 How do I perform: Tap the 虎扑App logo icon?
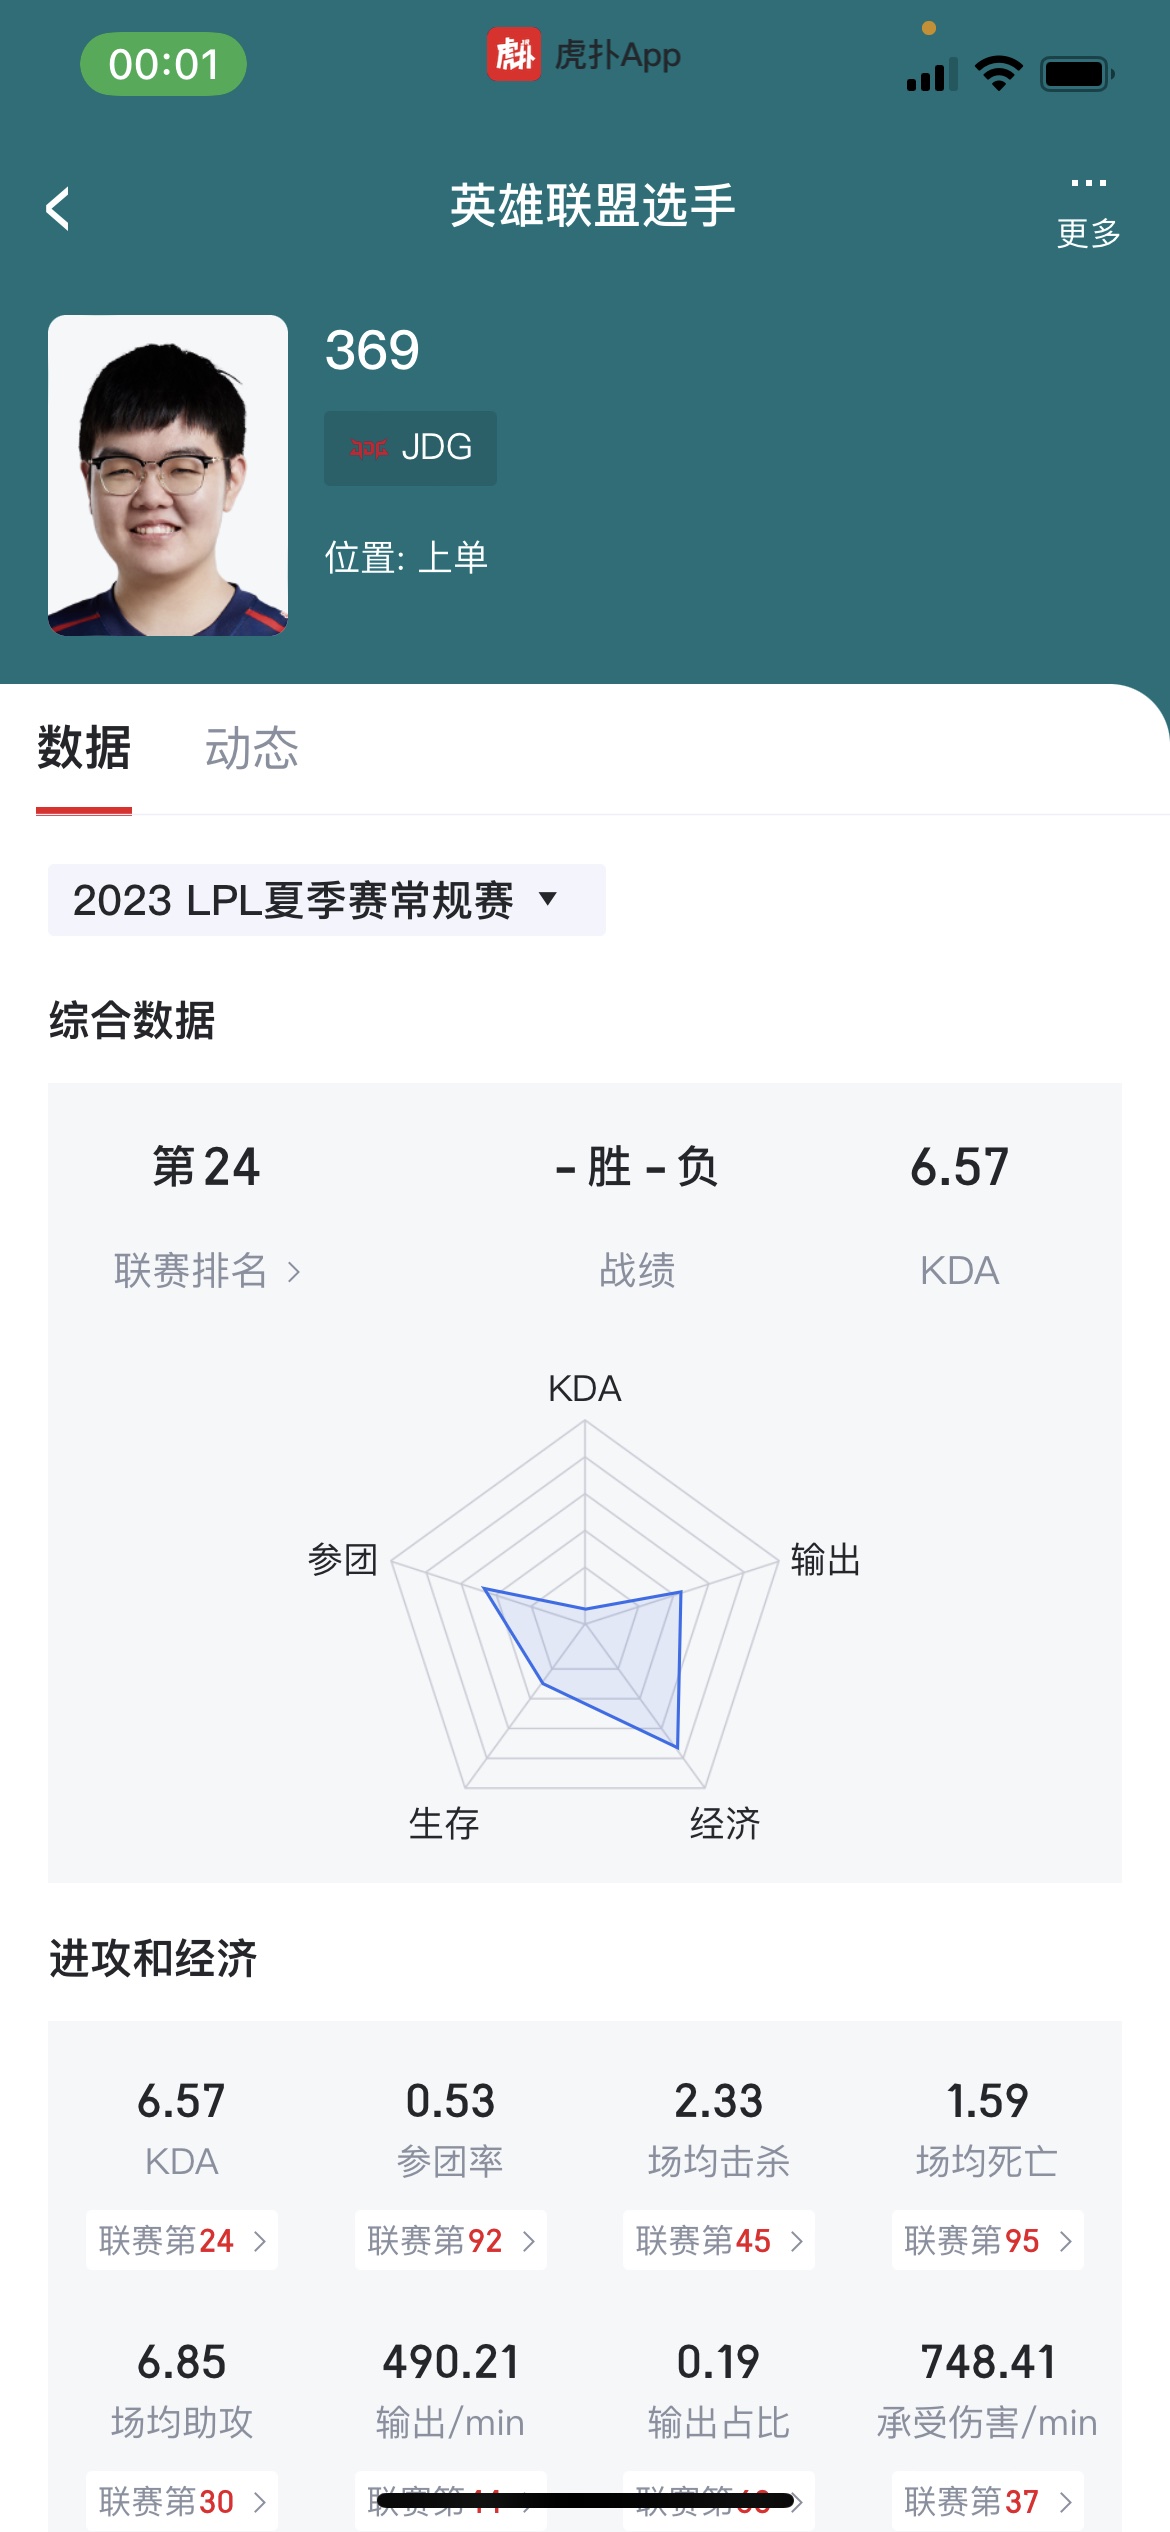(514, 54)
